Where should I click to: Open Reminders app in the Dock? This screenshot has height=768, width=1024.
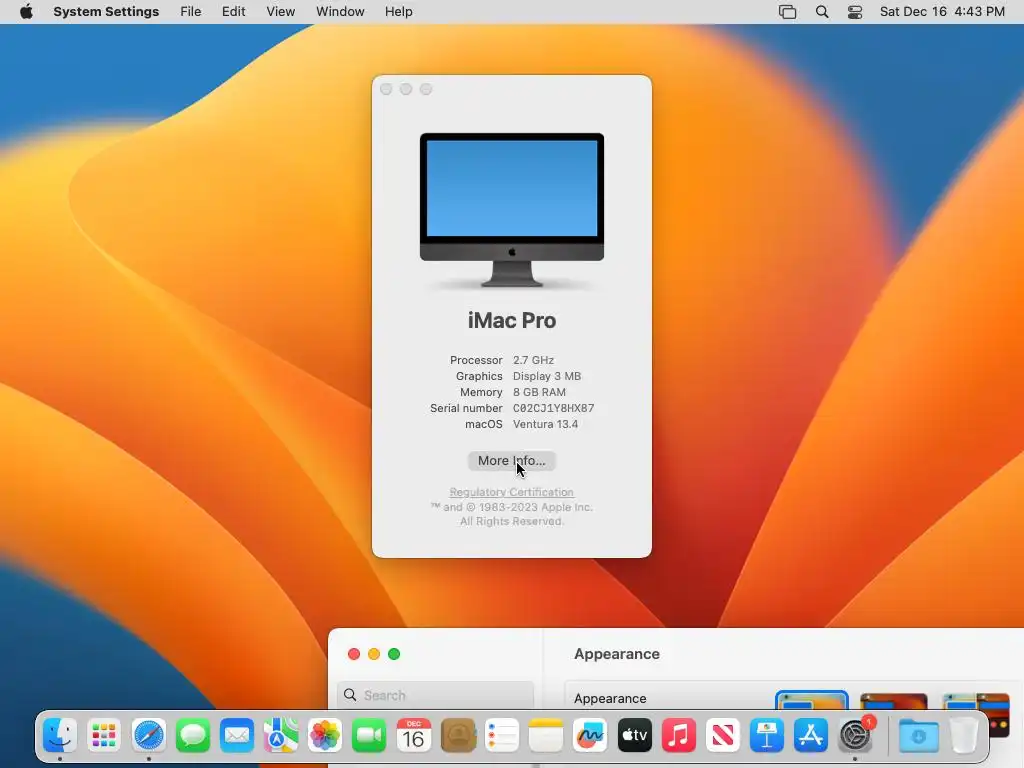click(502, 735)
